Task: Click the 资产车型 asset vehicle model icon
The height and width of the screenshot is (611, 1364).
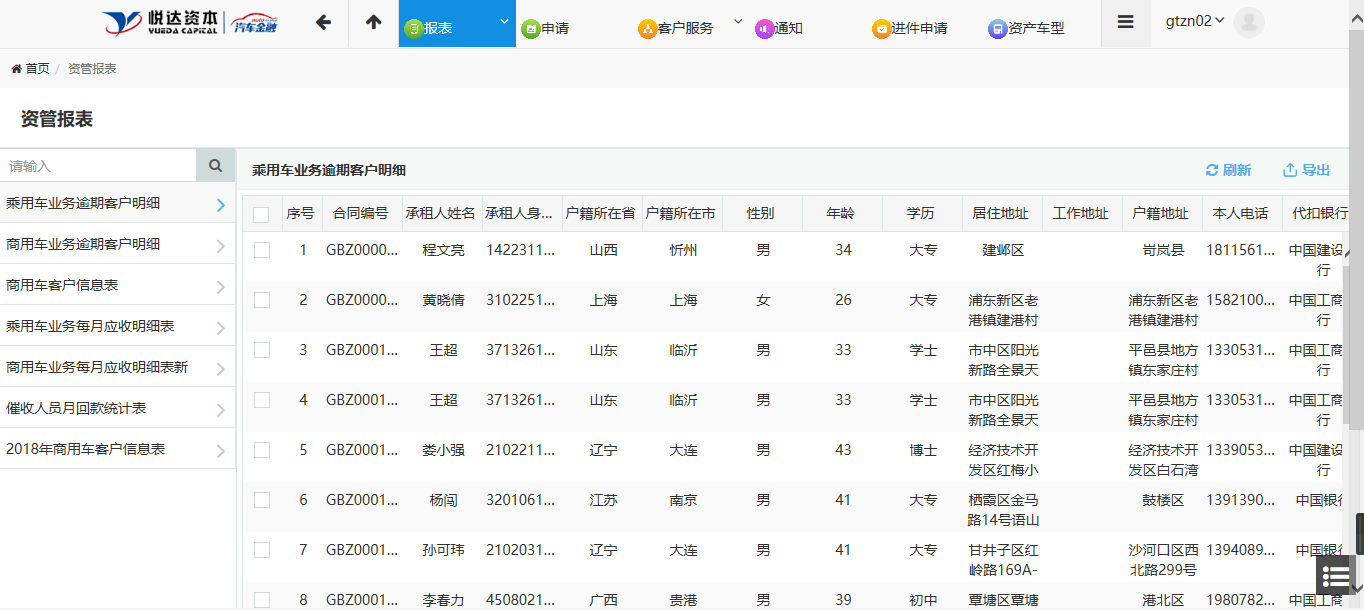Action: point(997,28)
